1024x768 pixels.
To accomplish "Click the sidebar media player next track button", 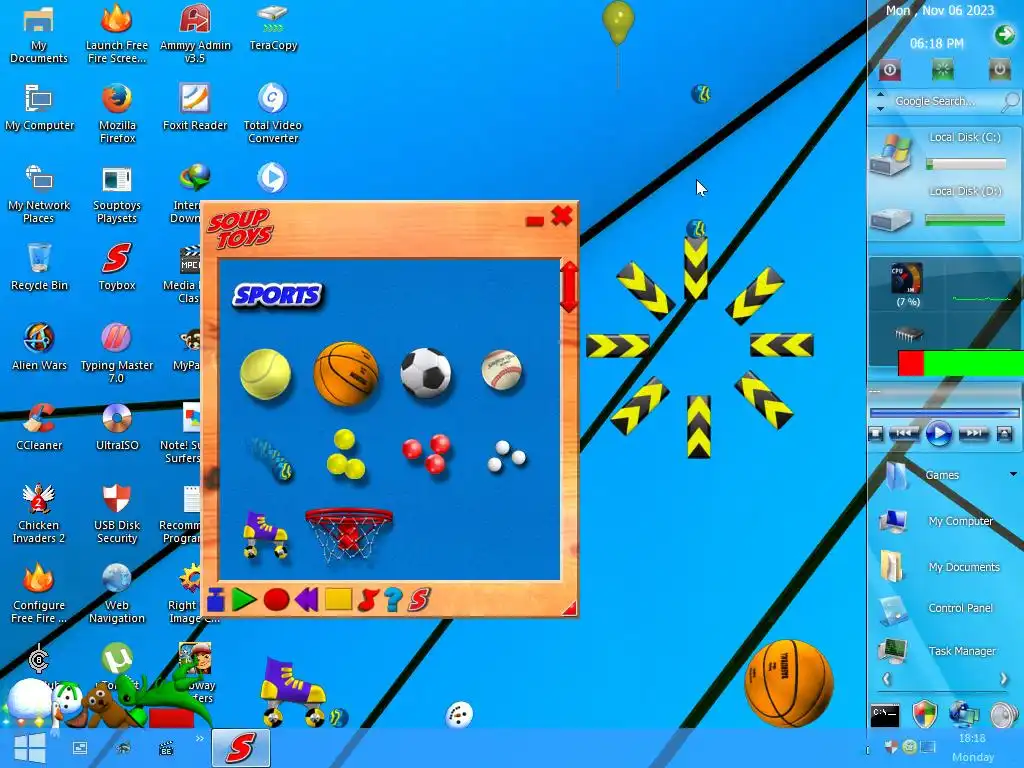I will click(x=973, y=433).
